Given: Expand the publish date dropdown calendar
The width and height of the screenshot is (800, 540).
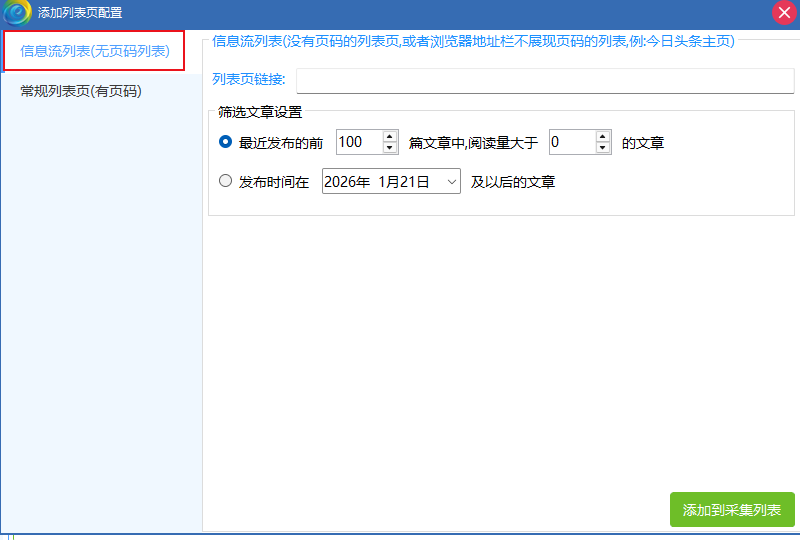Looking at the screenshot, I should (x=451, y=182).
